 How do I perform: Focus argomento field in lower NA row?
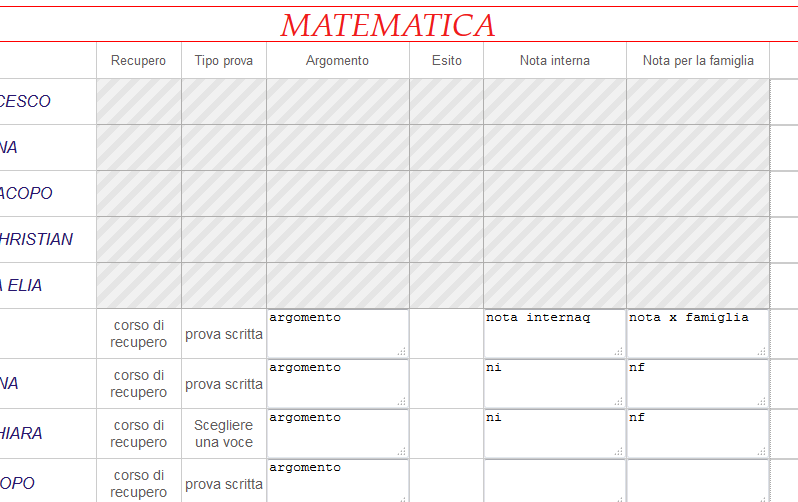[x=338, y=383]
